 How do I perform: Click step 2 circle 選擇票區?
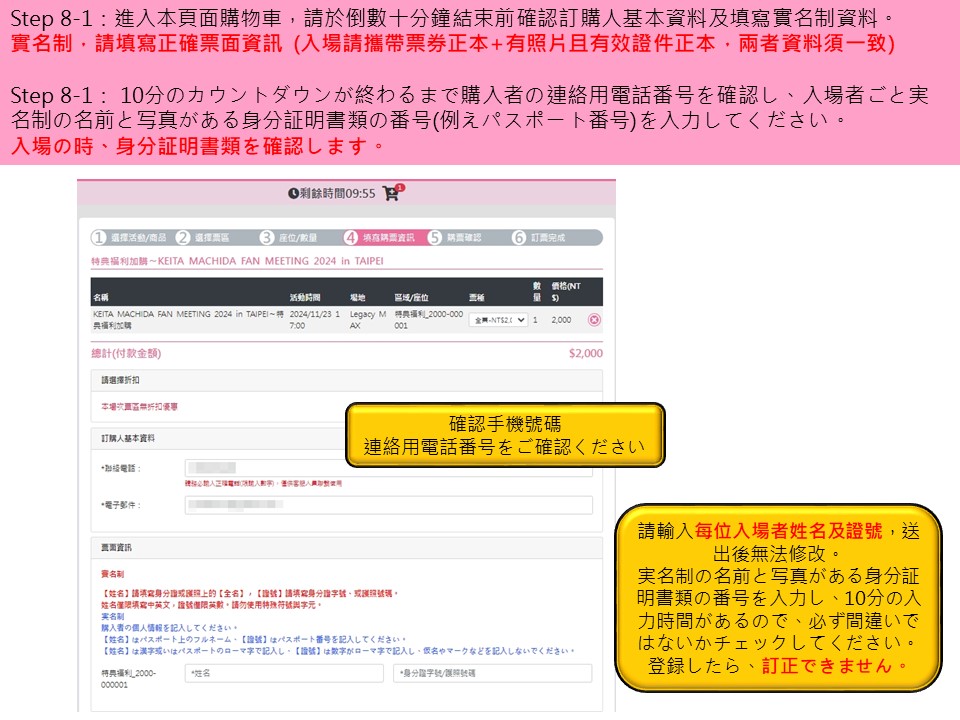pos(183,238)
